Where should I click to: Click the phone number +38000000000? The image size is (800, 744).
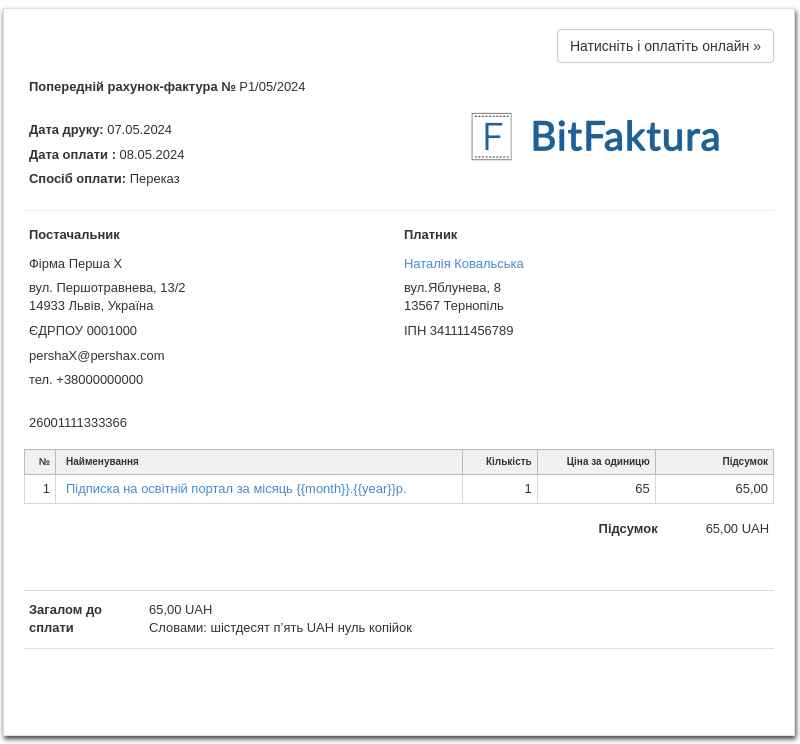(x=99, y=380)
